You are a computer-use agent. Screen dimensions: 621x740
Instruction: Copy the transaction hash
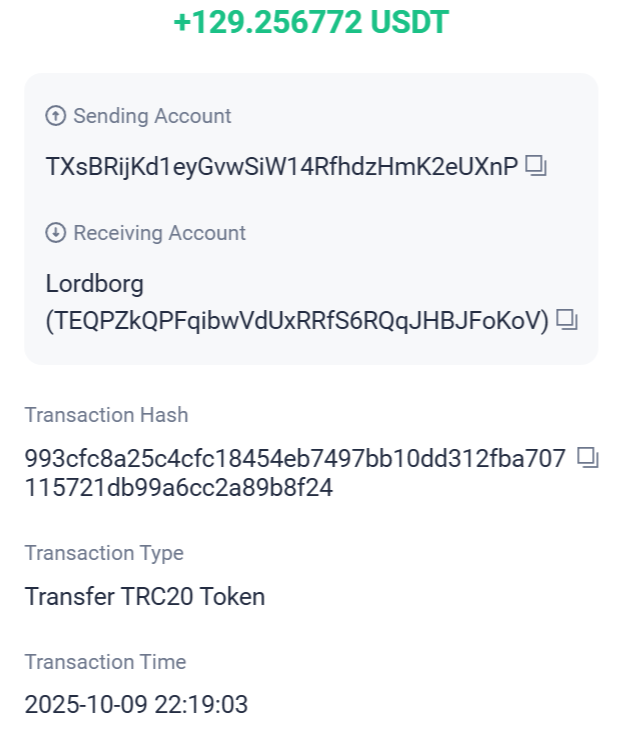(x=588, y=459)
